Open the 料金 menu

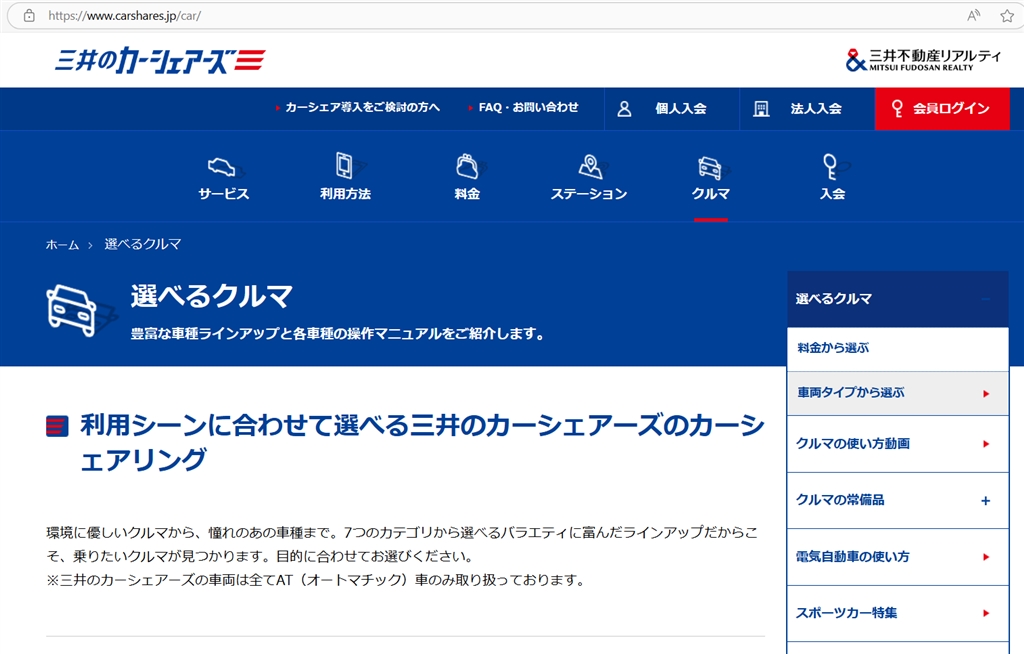pyautogui.click(x=468, y=193)
